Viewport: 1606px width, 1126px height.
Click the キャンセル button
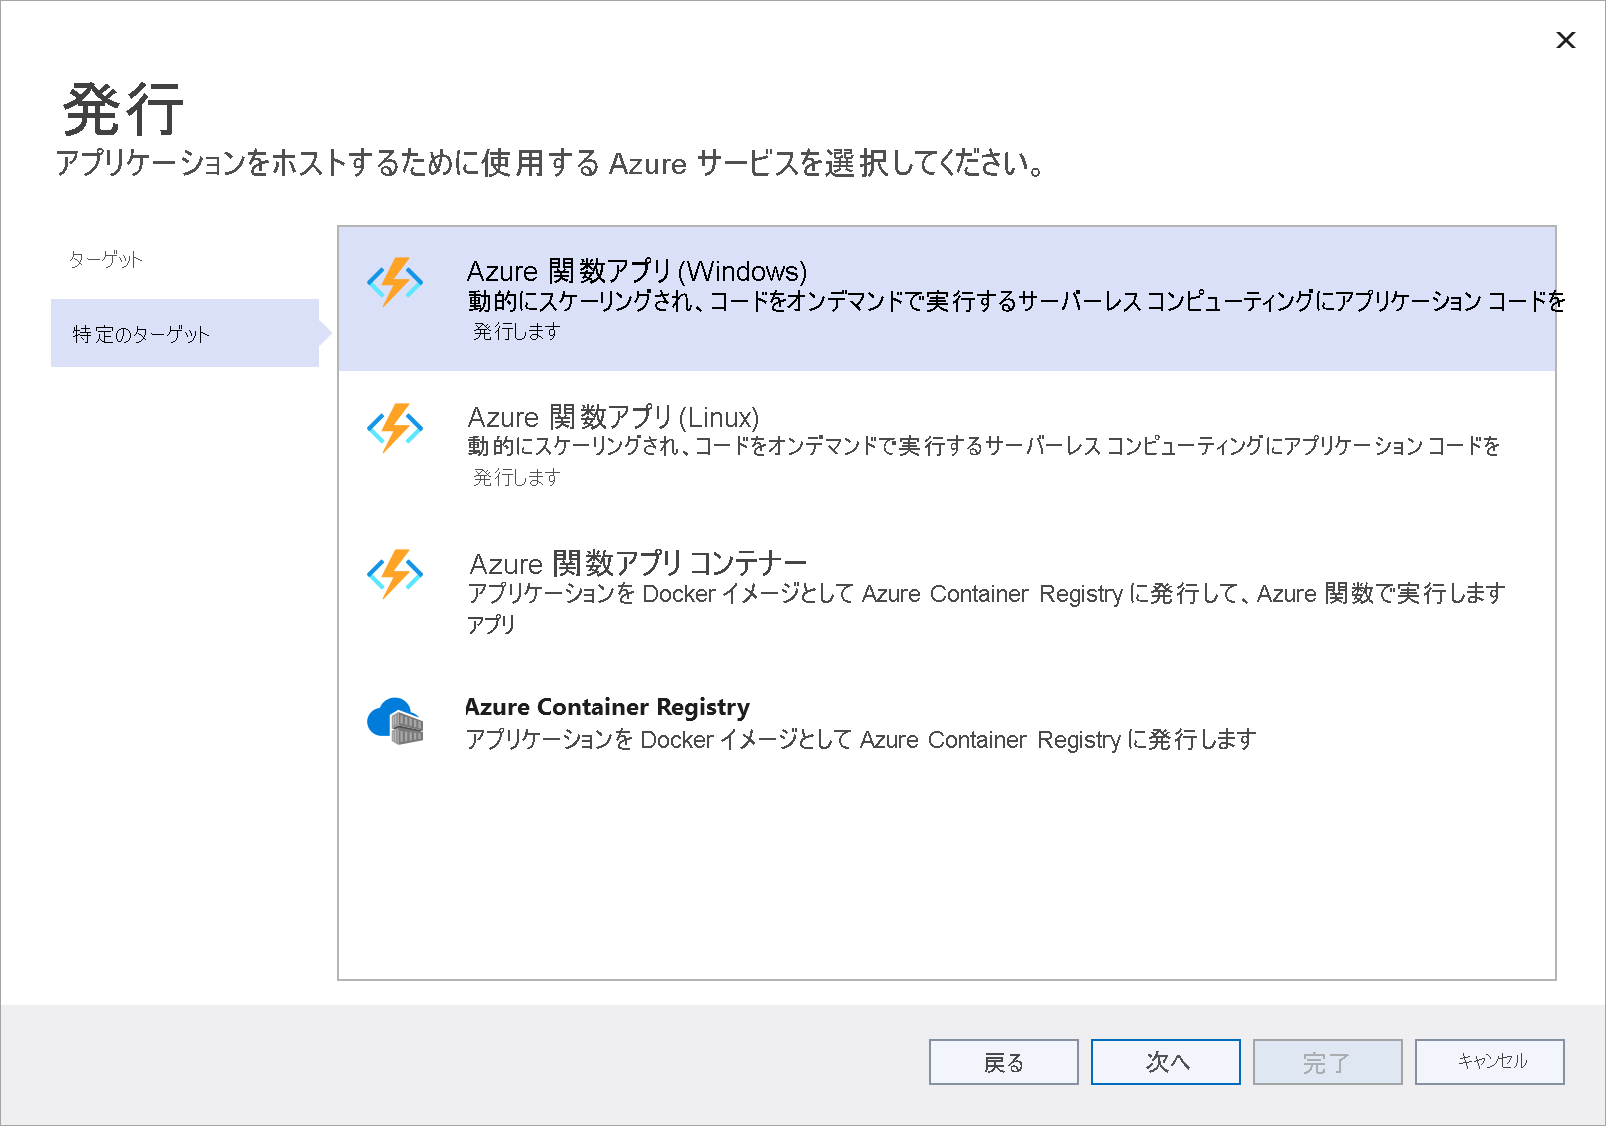(1490, 1062)
